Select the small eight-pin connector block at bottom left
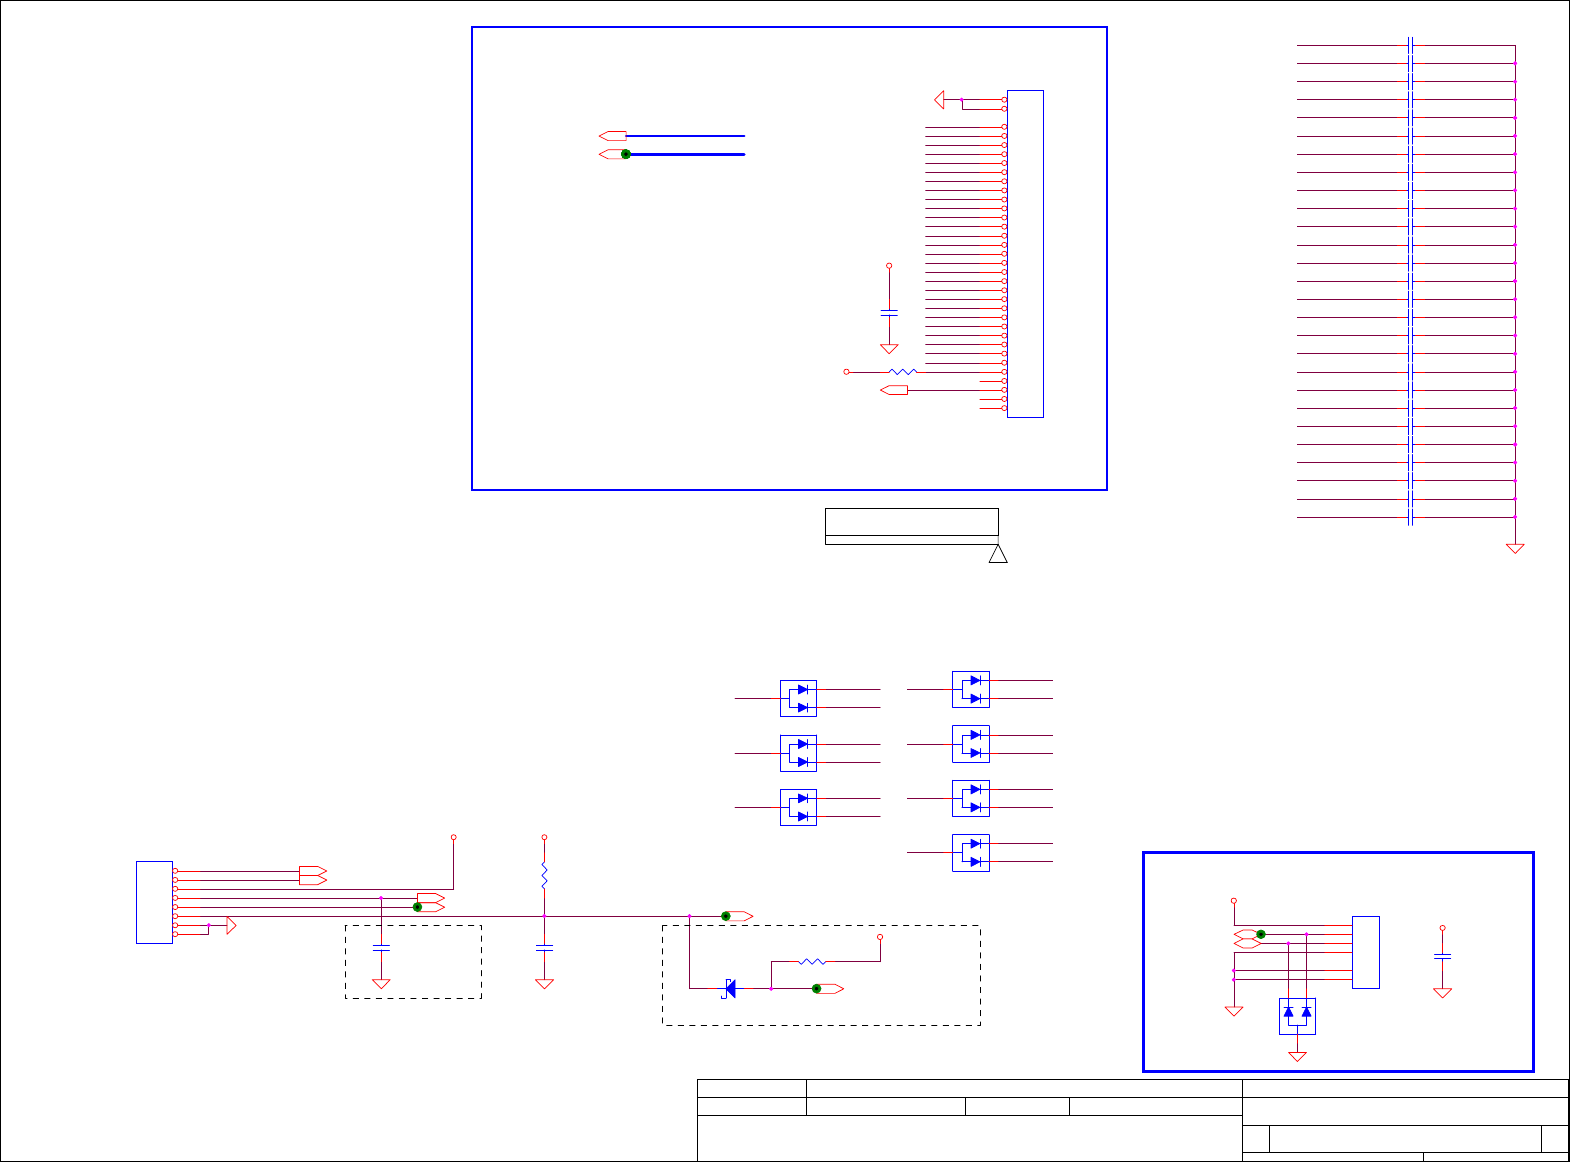Viewport: 1570px width, 1162px height. coord(155,902)
